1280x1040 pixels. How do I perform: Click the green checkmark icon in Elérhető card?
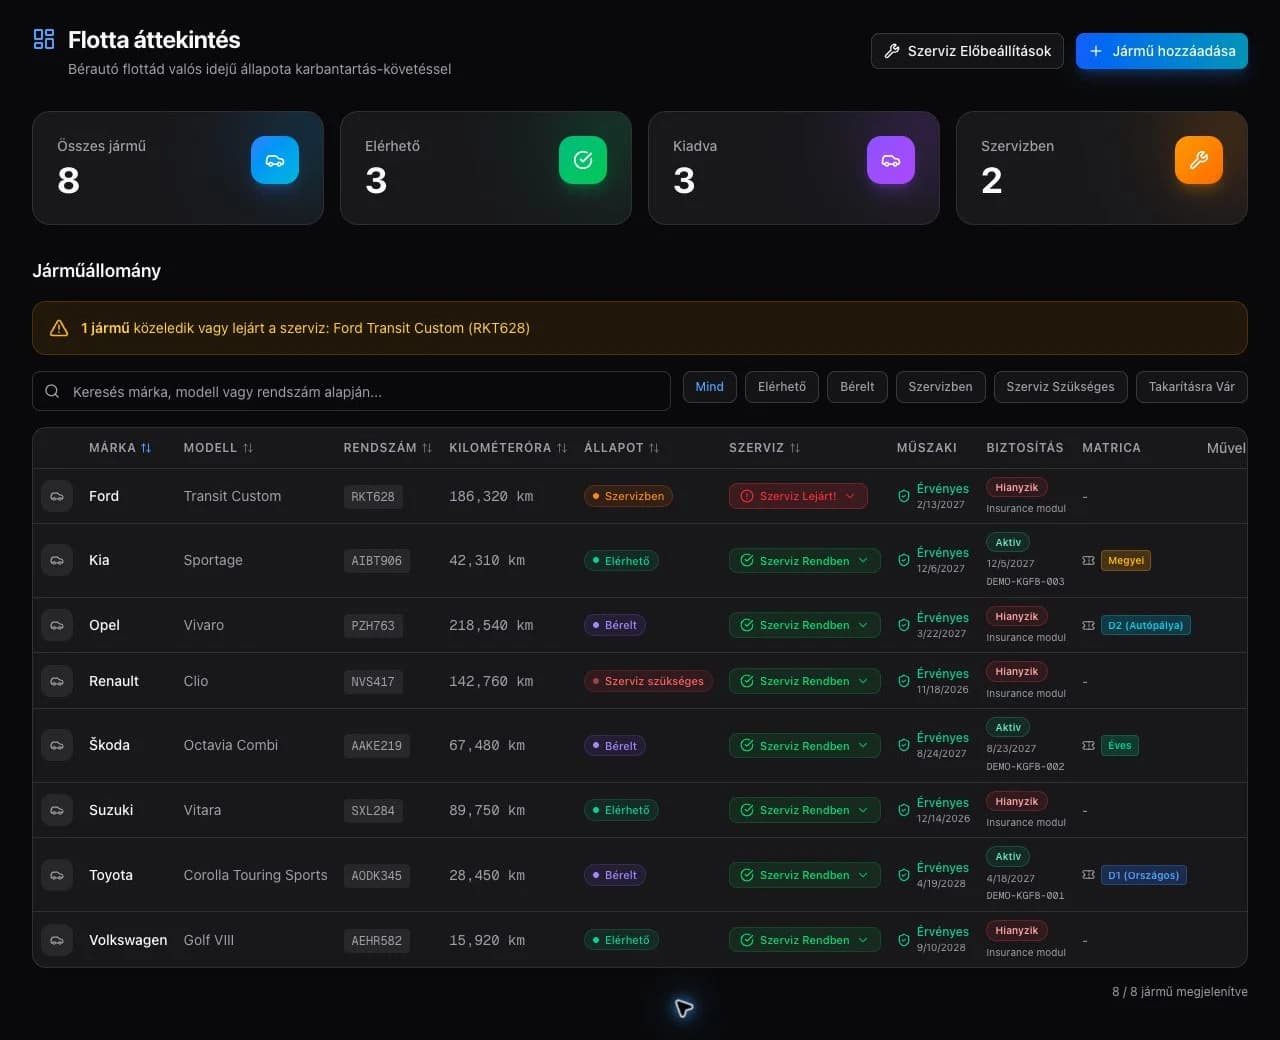[583, 160]
